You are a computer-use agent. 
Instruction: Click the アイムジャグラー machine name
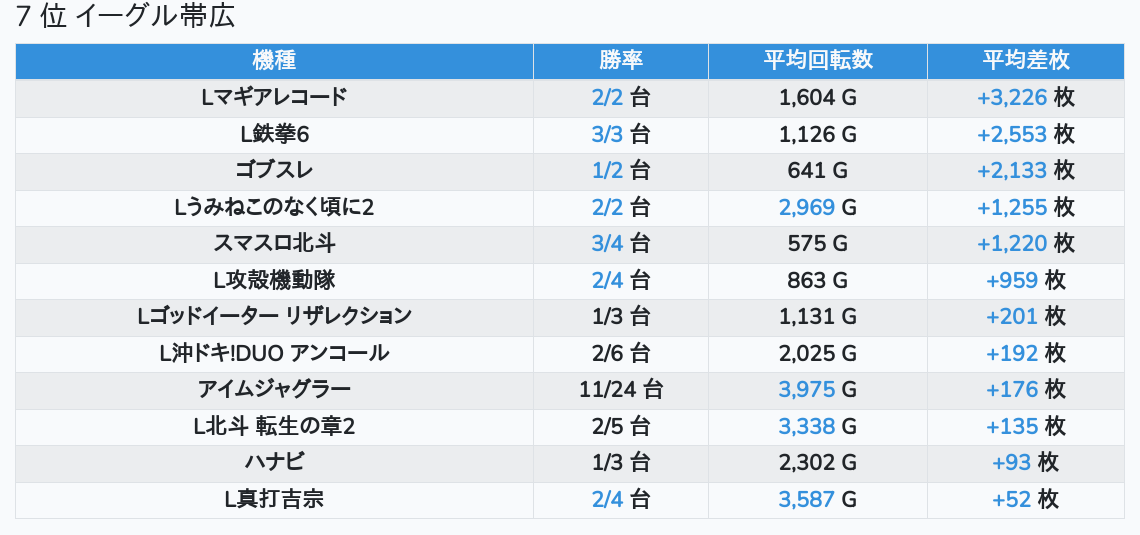(x=274, y=389)
